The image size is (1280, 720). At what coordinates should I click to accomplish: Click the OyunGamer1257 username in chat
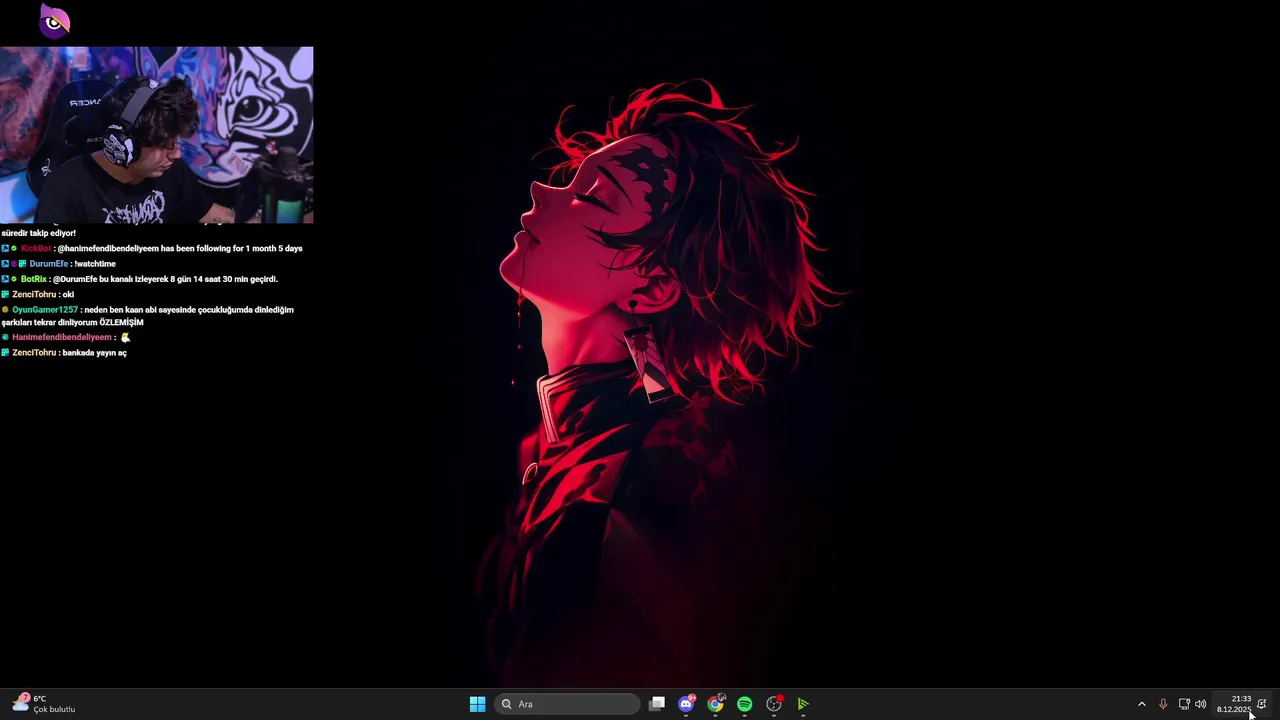pos(45,310)
